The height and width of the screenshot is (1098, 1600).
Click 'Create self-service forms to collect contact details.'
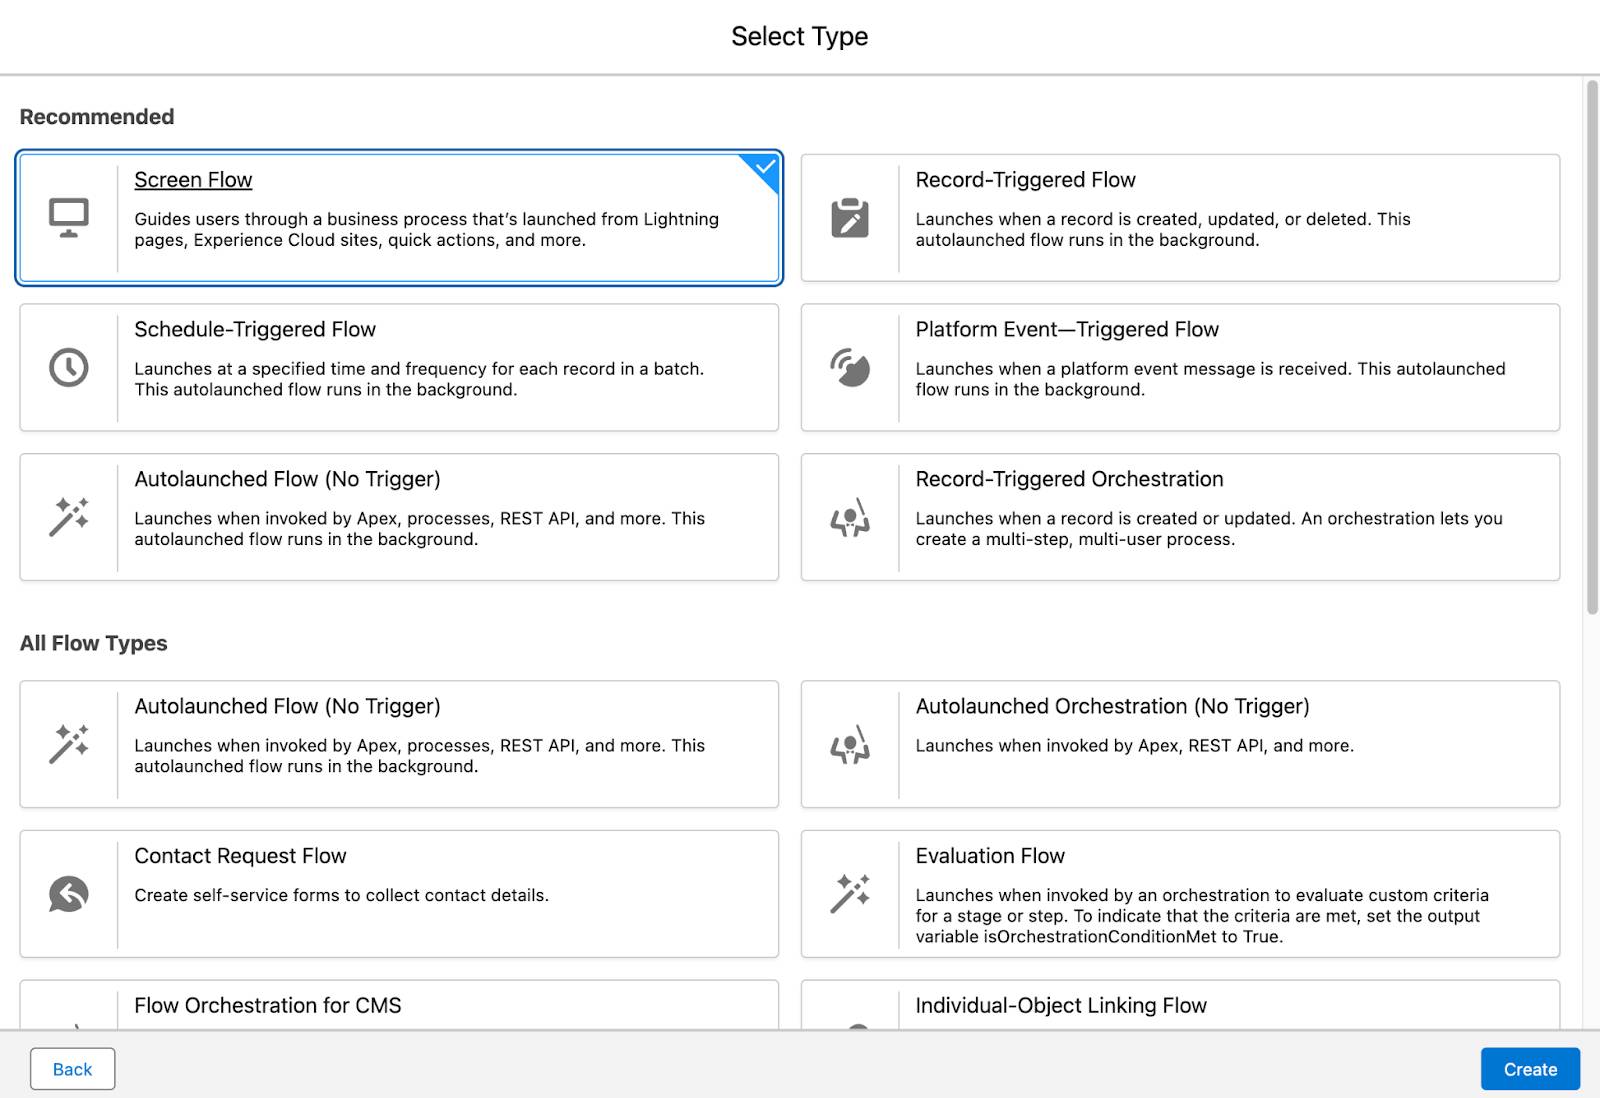click(x=341, y=895)
